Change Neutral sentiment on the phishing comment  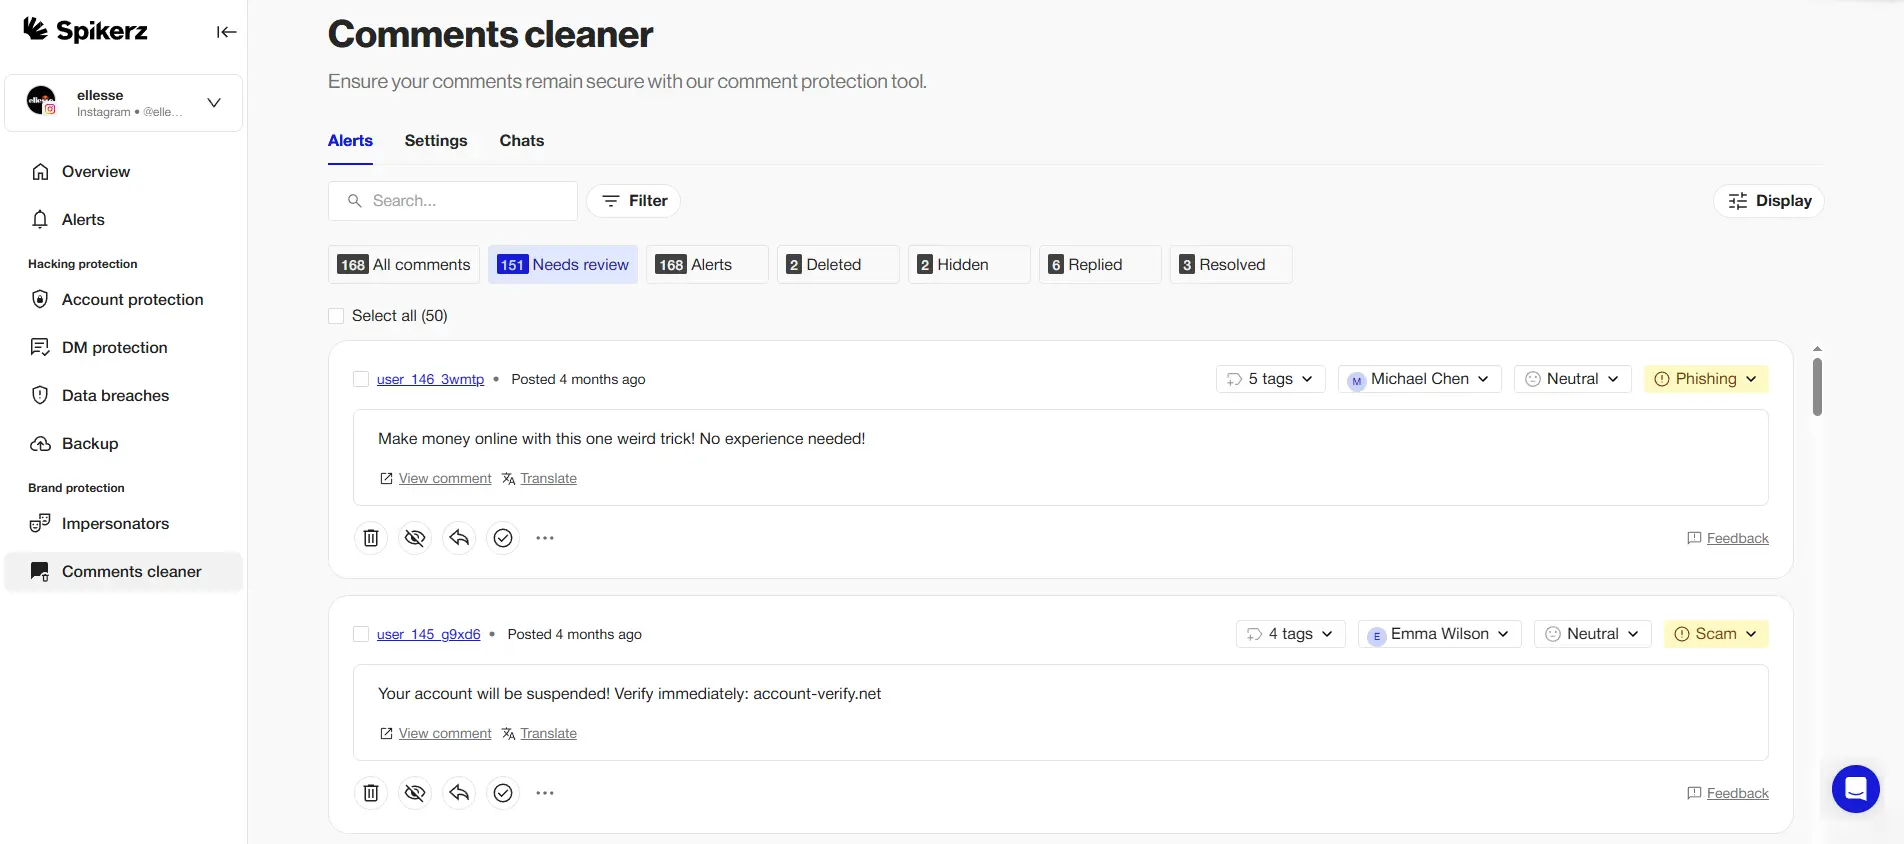(x=1572, y=379)
